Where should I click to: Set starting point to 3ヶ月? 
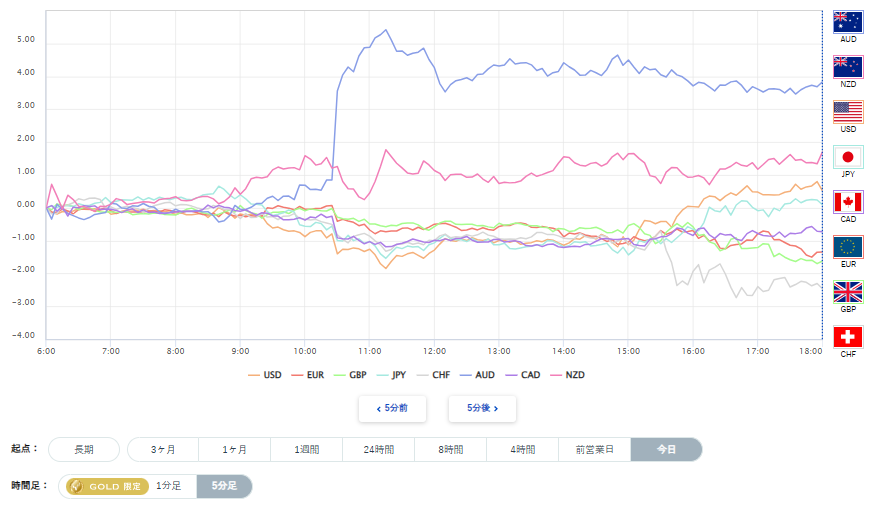[x=163, y=450]
